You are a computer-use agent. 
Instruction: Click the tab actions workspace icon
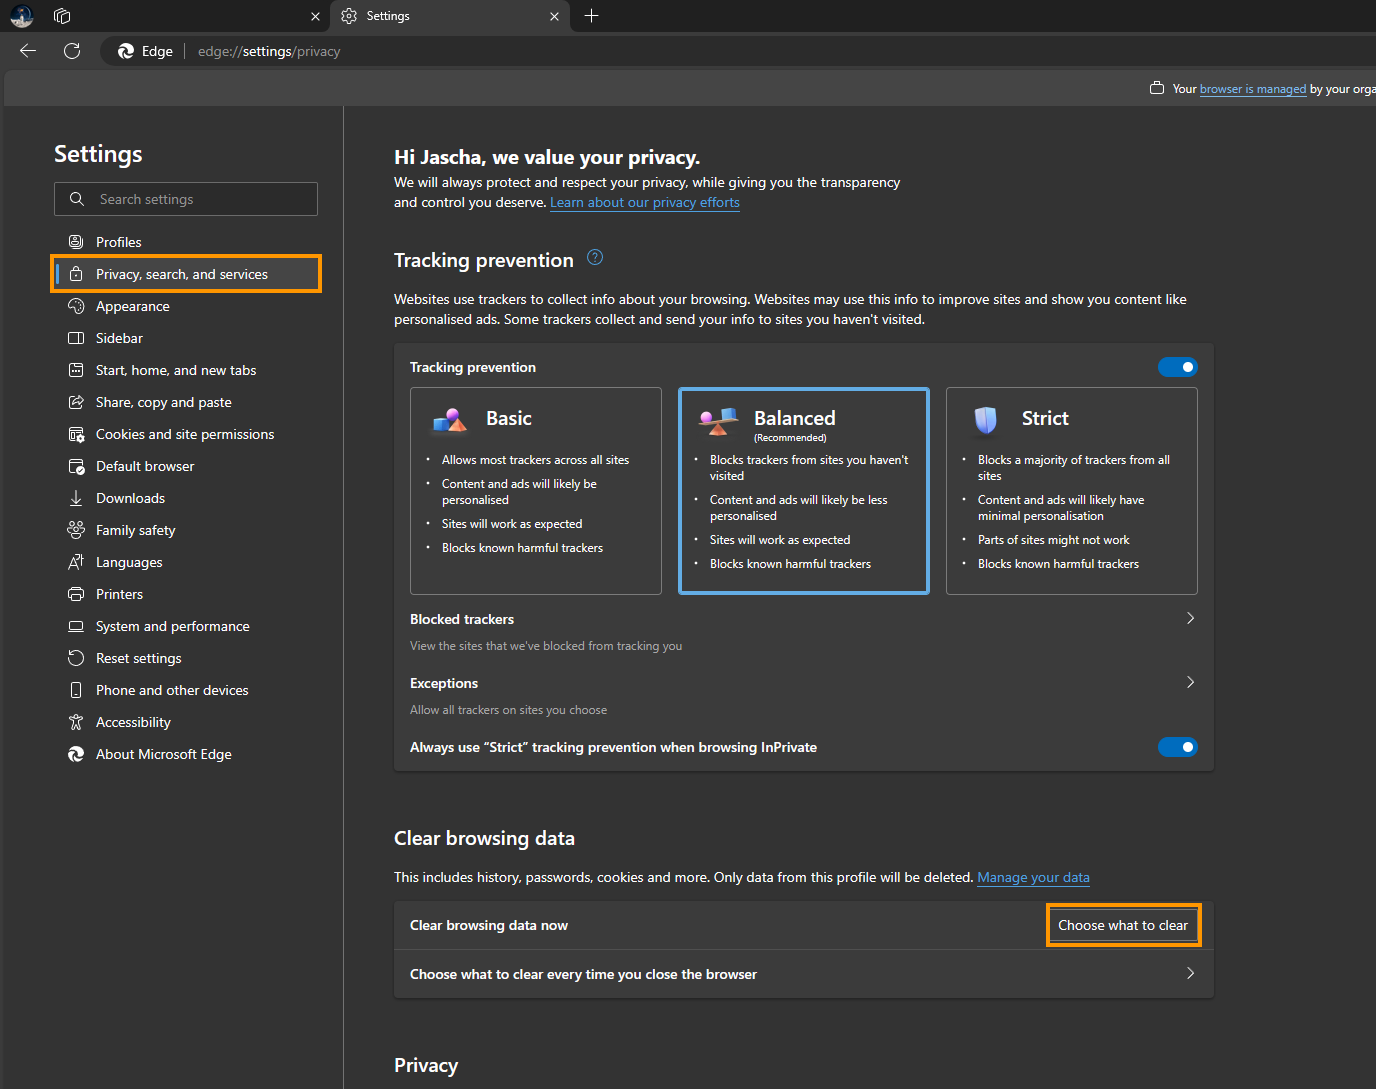coord(62,16)
